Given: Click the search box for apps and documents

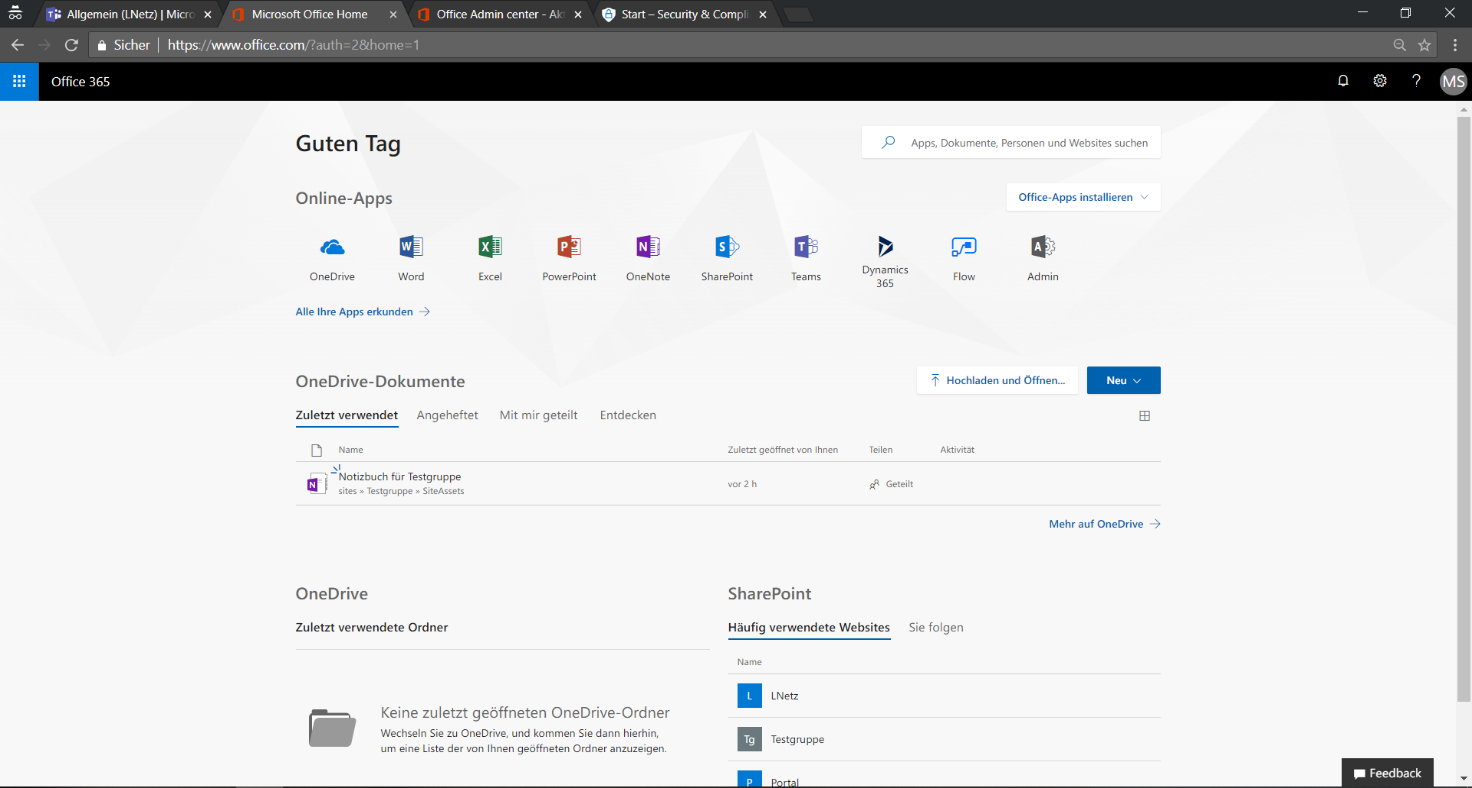Looking at the screenshot, I should click(x=1011, y=143).
